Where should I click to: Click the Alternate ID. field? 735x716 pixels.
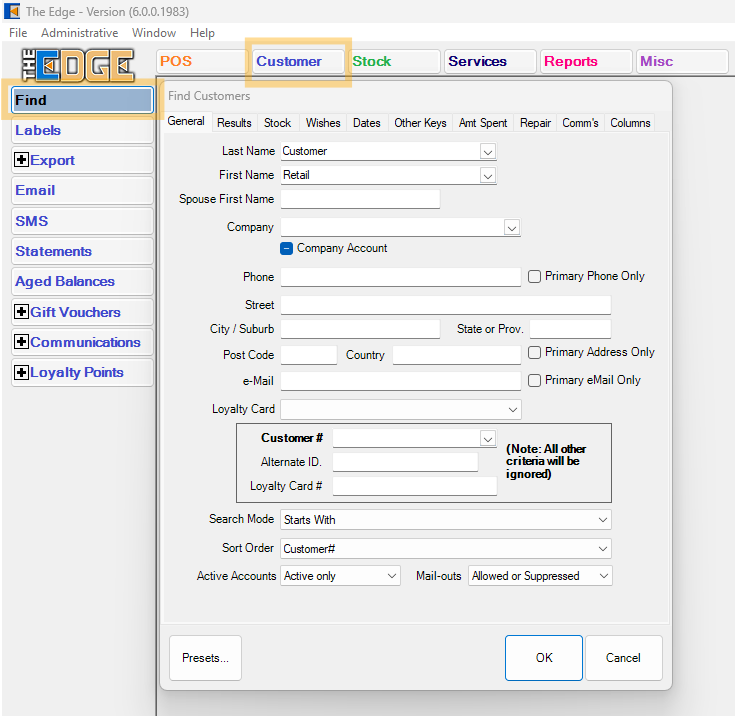405,462
